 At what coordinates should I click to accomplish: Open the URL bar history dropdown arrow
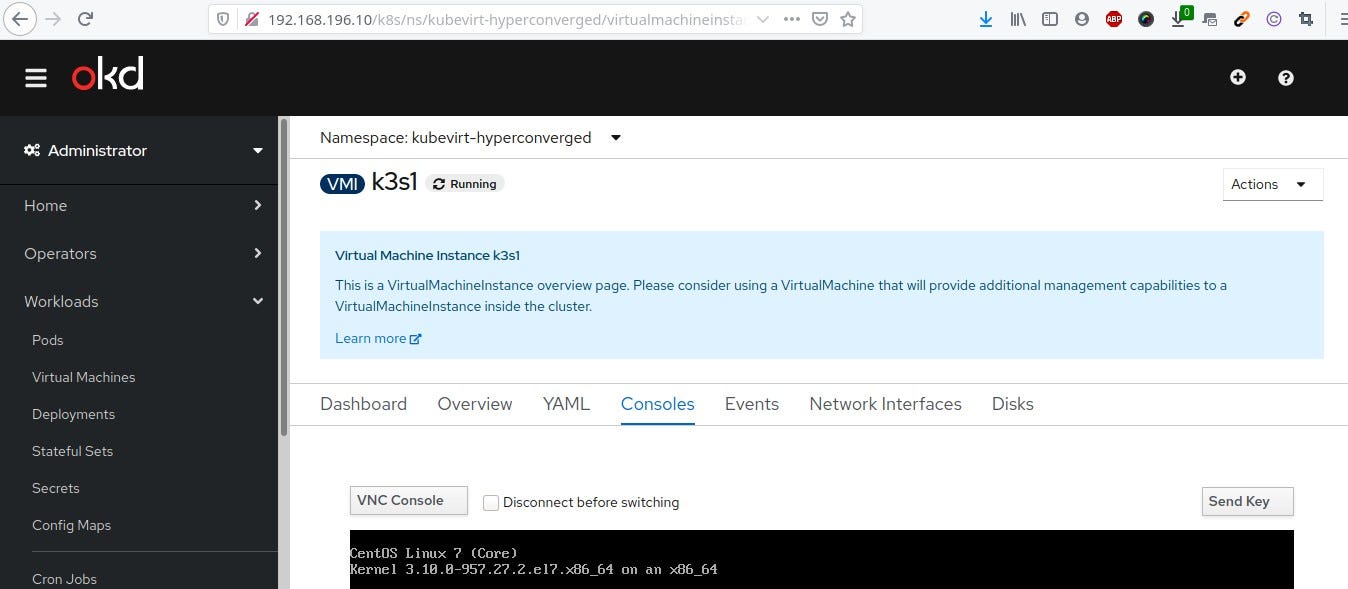[x=763, y=19]
